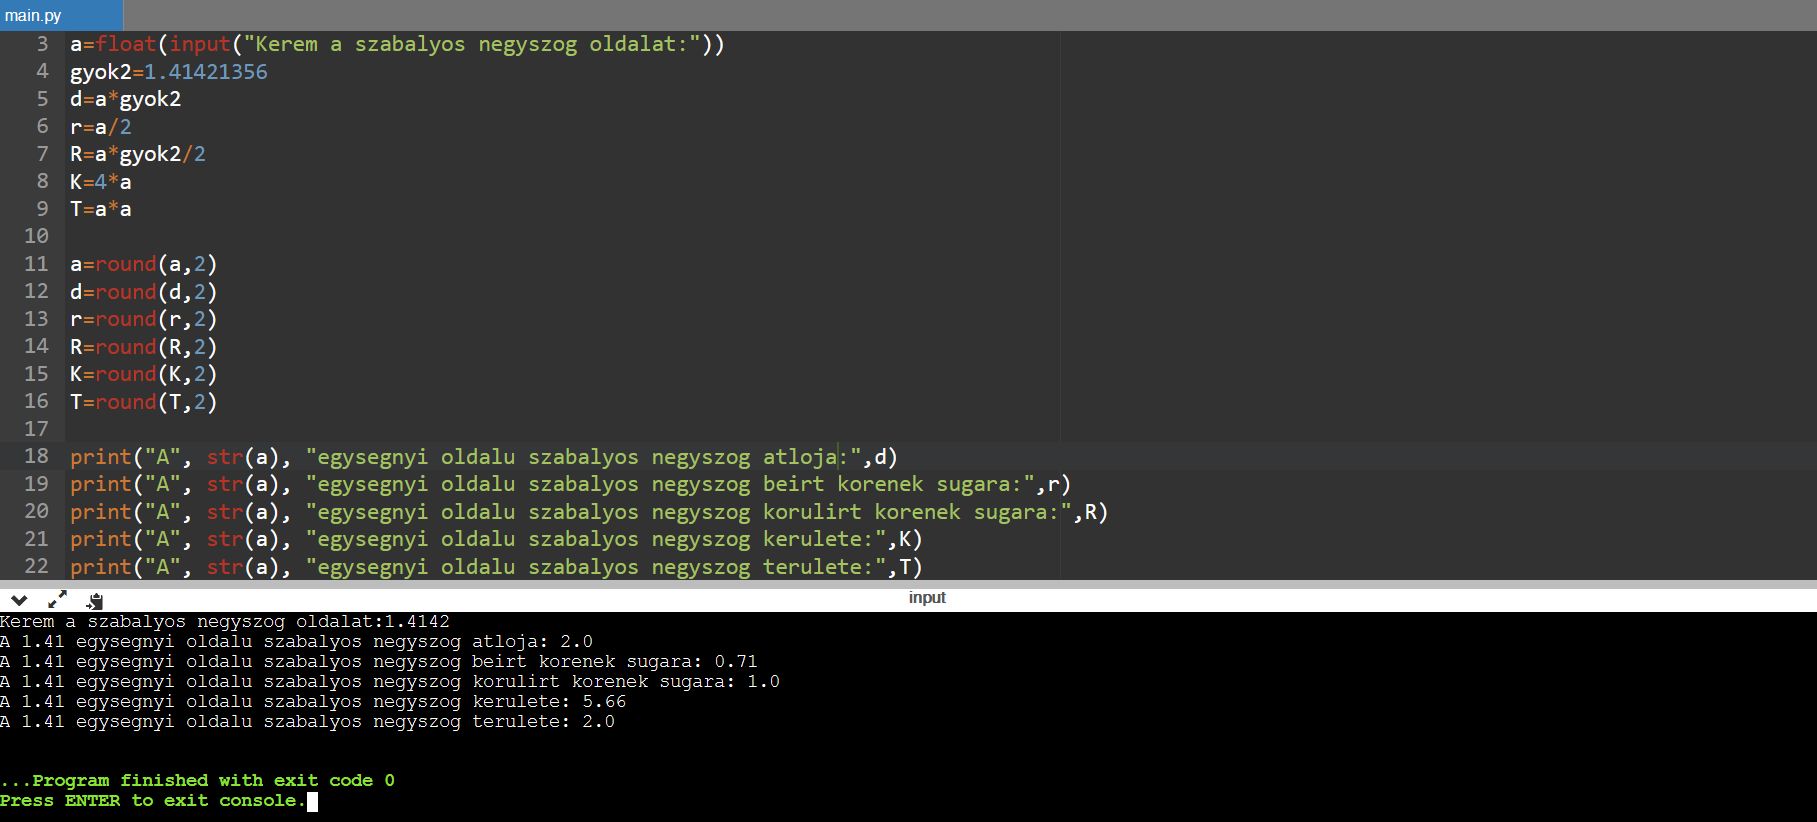Click the console output line showing kerulete: 5.66
1817x822 pixels.
[312, 701]
